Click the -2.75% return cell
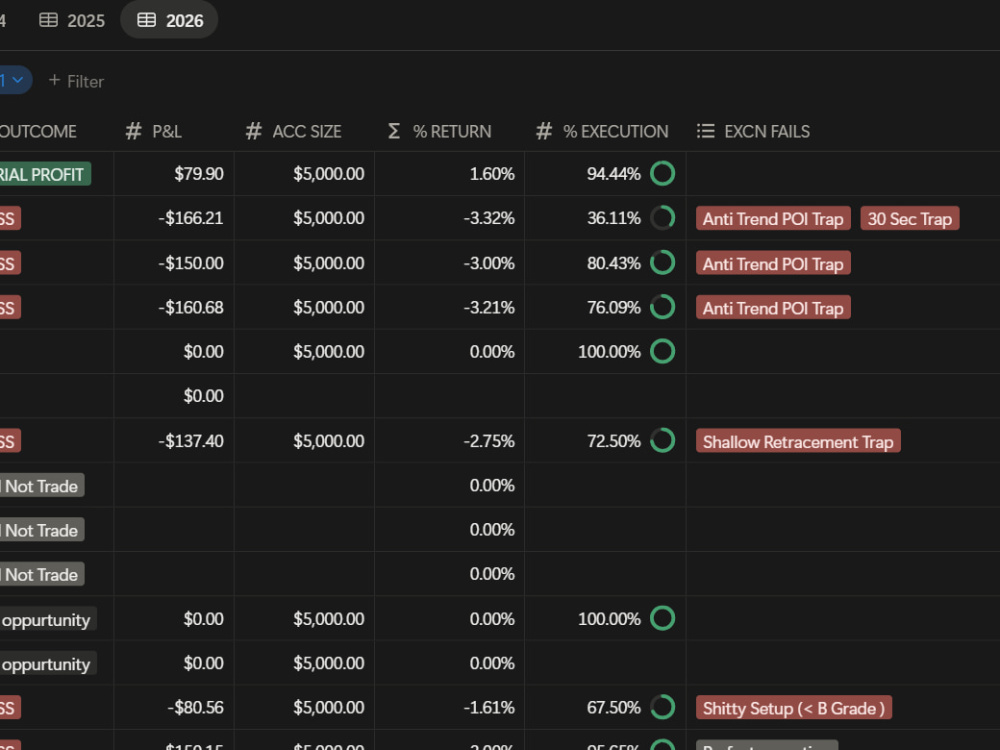The height and width of the screenshot is (750, 1000). [x=450, y=441]
